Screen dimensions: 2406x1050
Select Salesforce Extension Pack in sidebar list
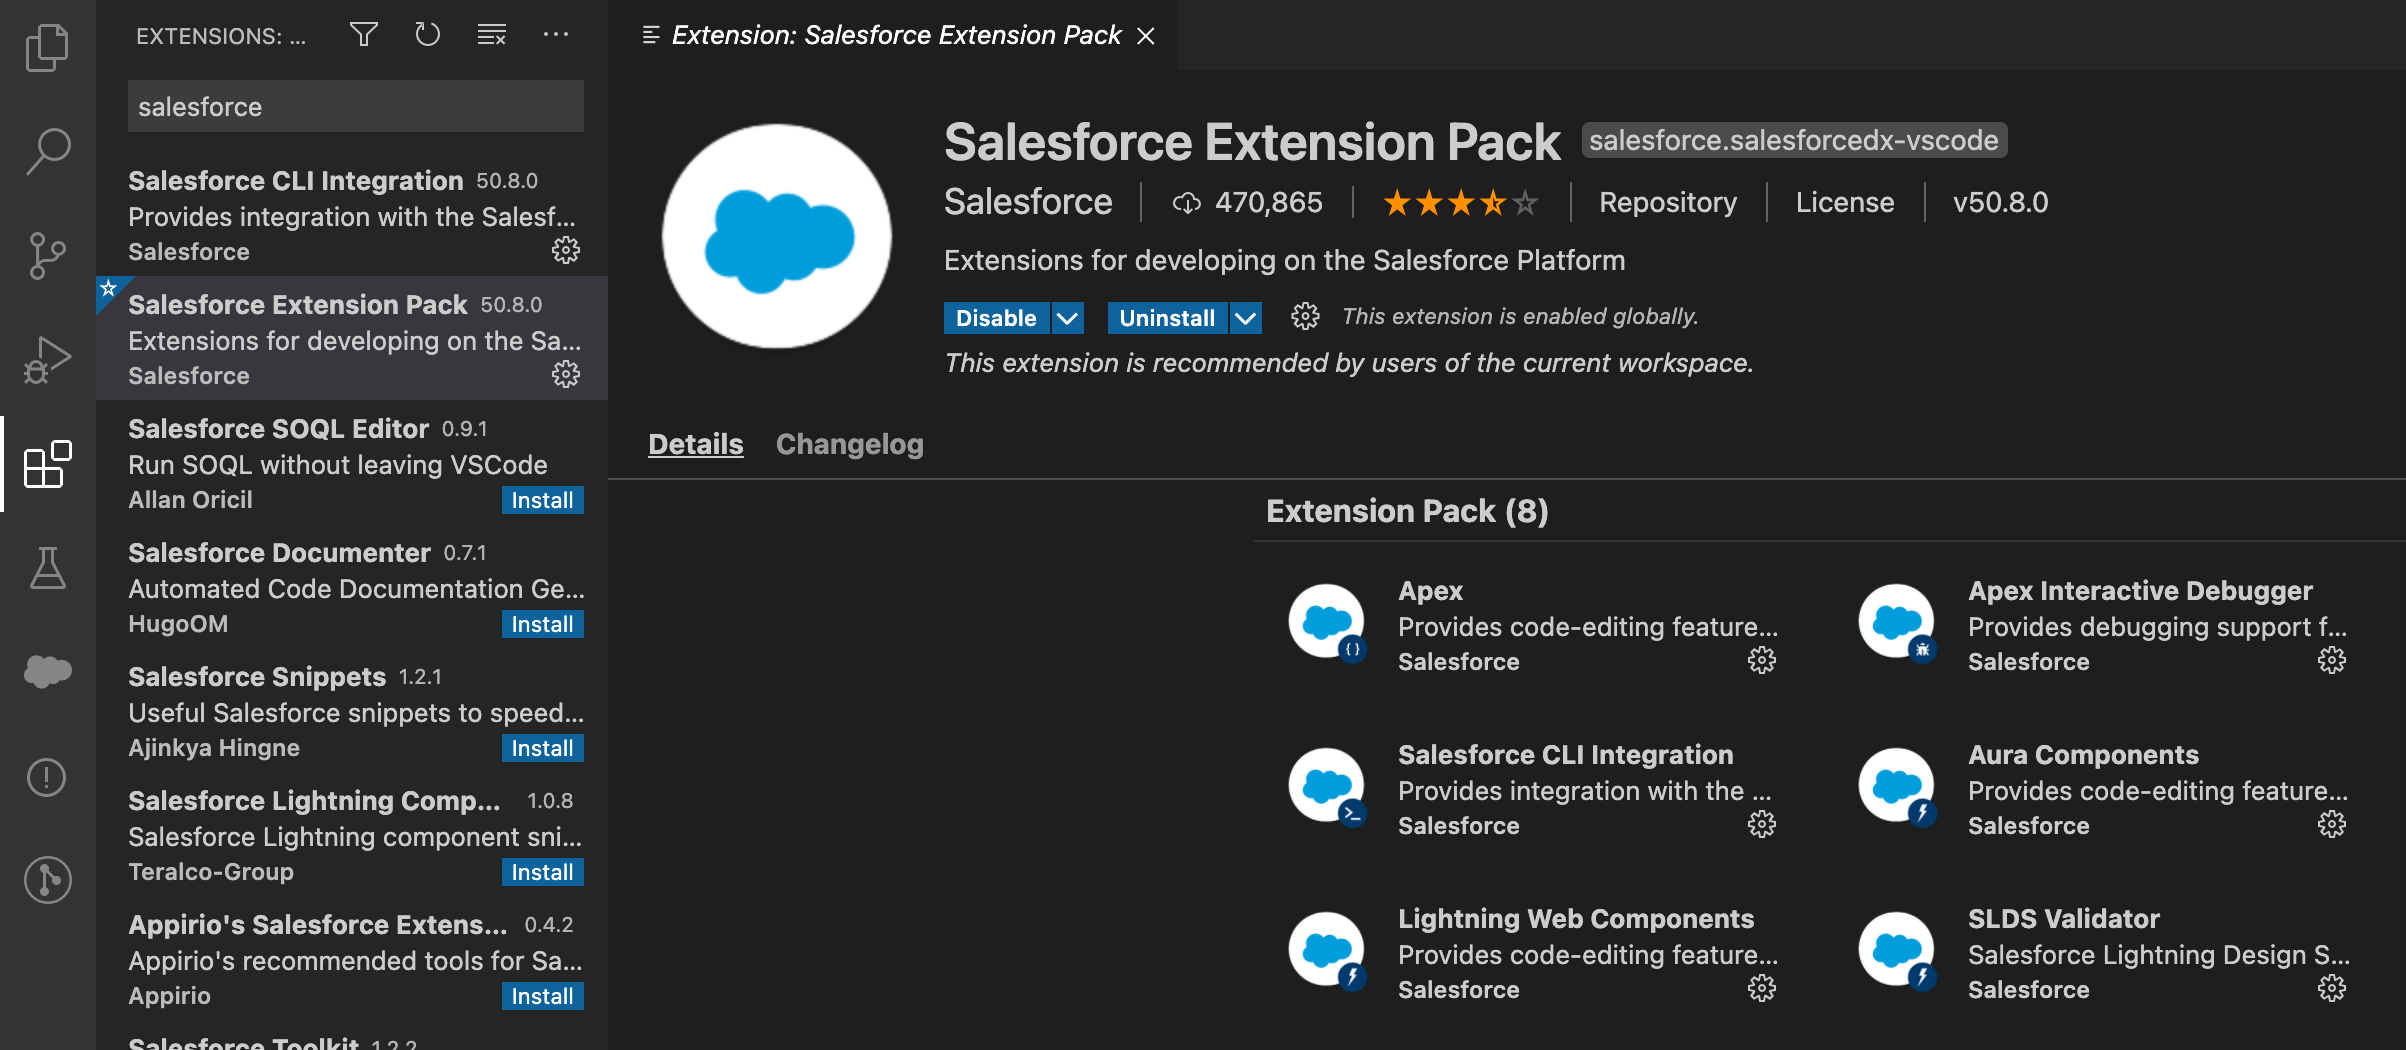[x=352, y=338]
